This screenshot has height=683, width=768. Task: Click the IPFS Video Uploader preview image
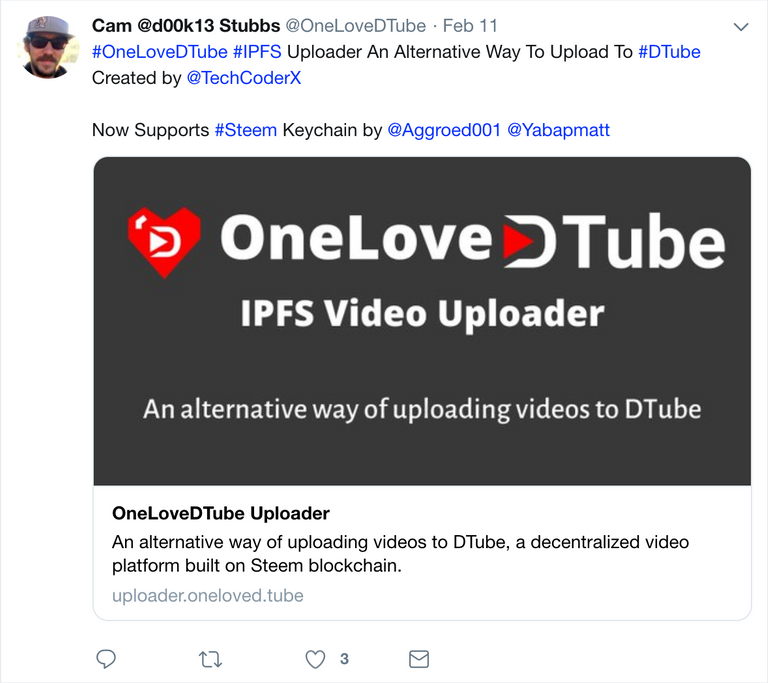pyautogui.click(x=422, y=321)
